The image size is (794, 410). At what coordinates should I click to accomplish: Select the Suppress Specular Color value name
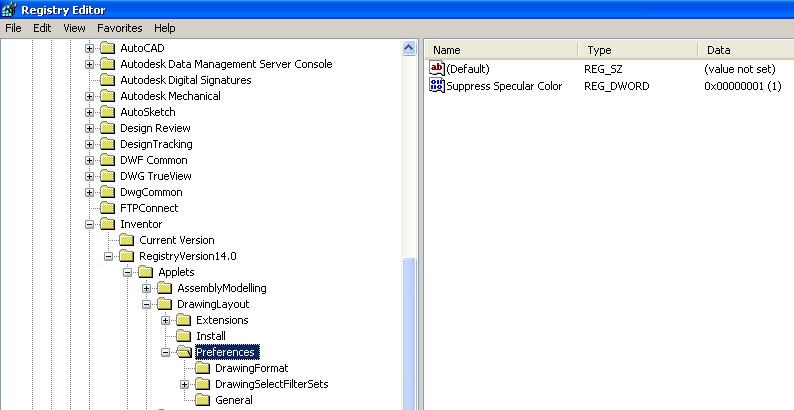coord(504,86)
